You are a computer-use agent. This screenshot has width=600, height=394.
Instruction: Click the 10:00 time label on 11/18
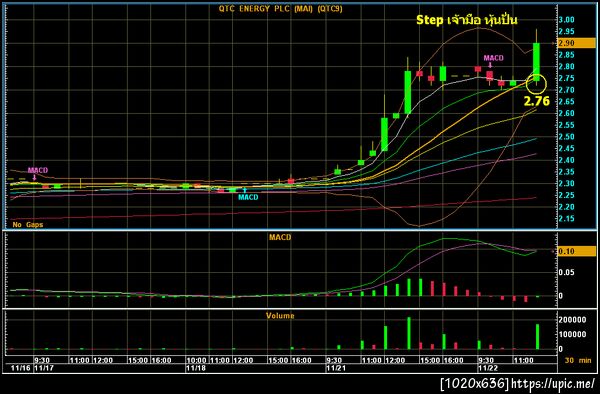(197, 360)
